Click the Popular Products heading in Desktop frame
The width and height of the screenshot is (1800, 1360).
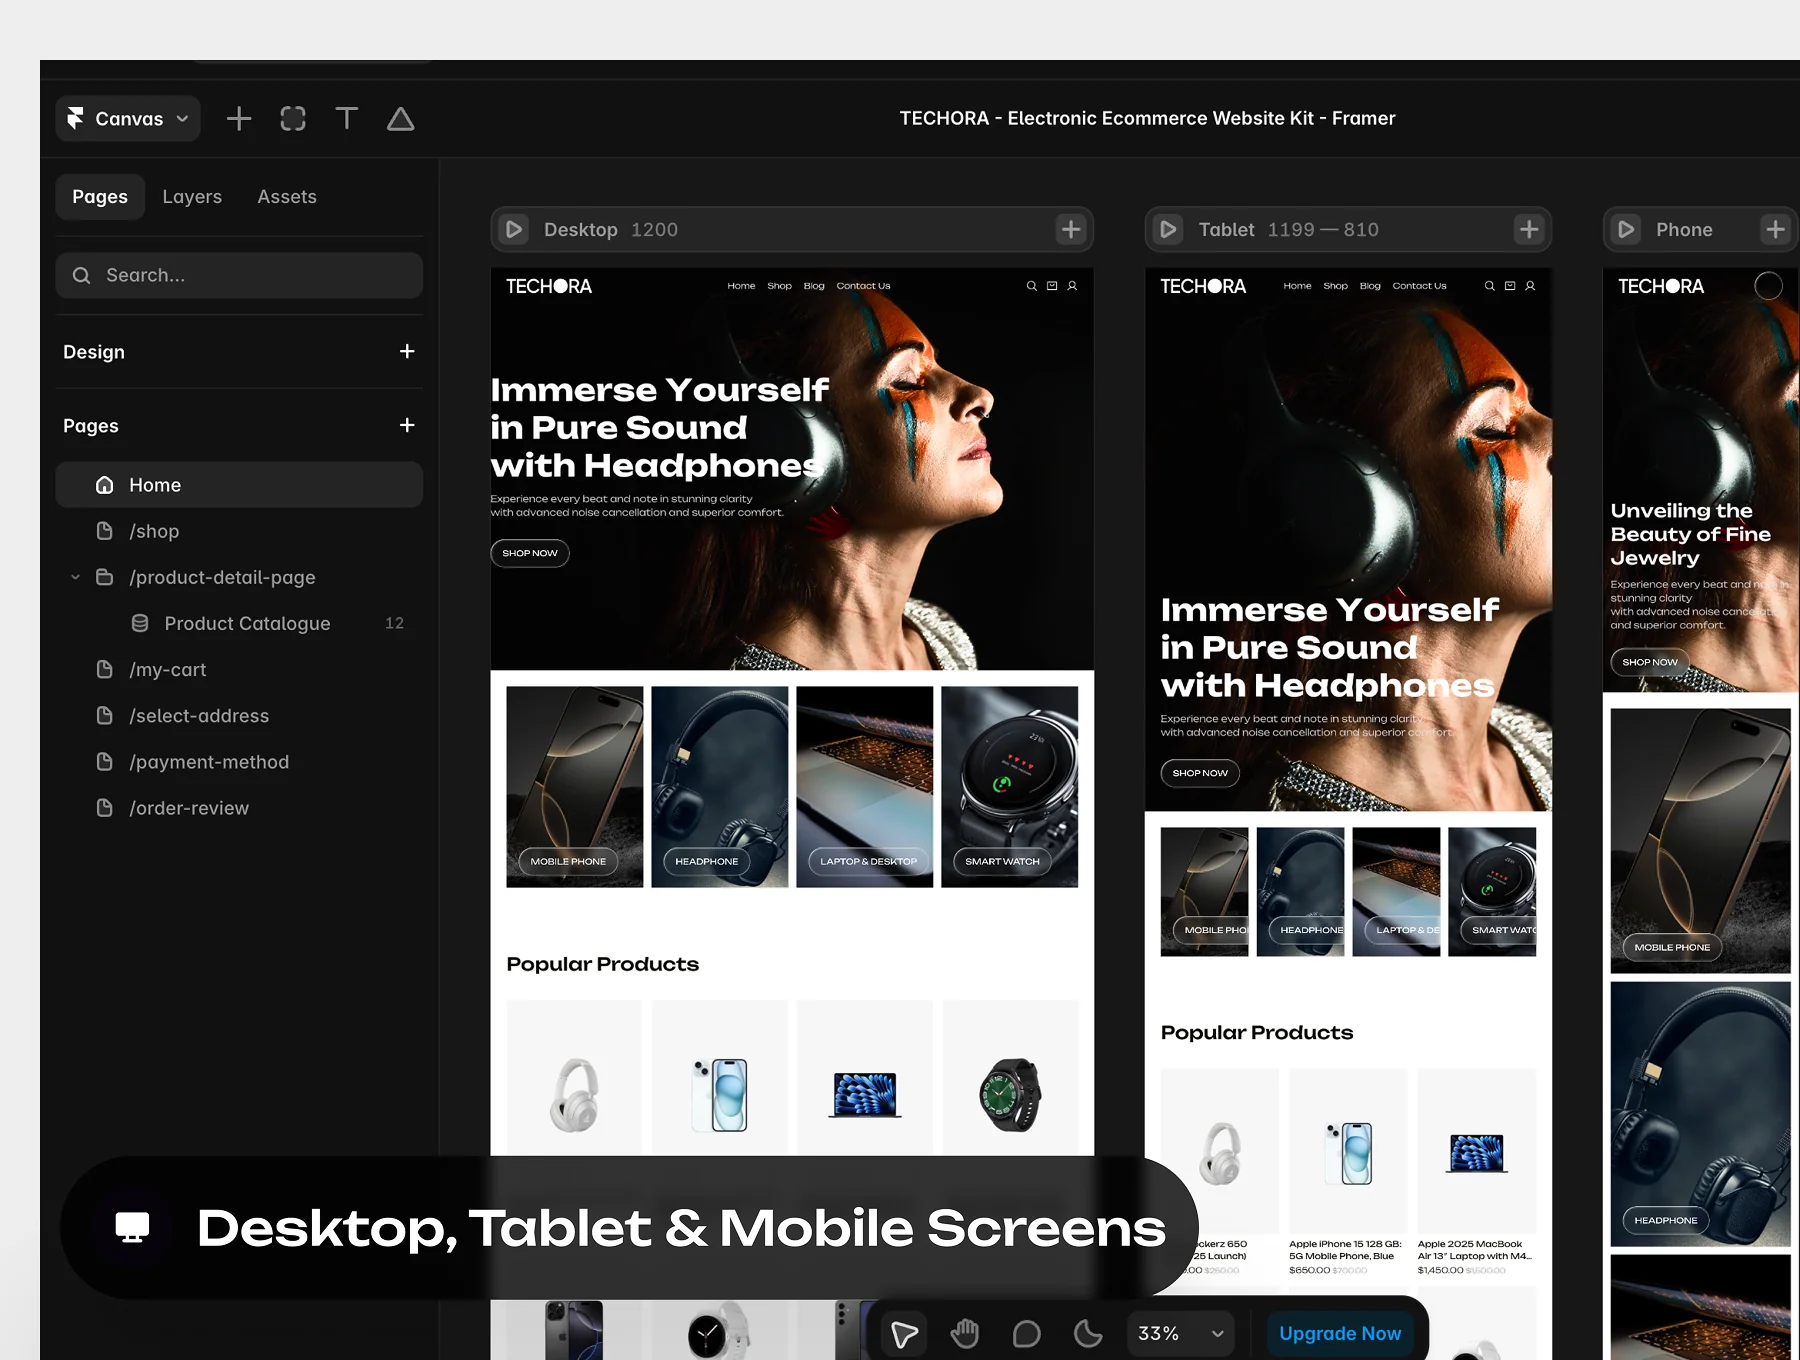pos(603,964)
